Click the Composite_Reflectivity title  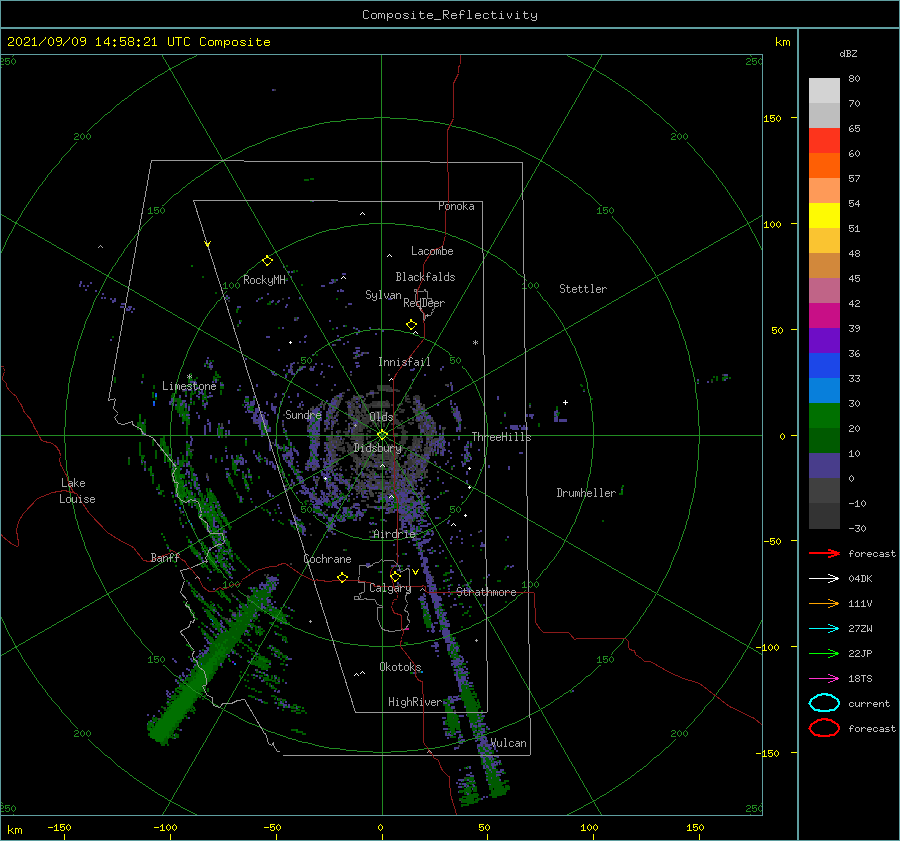pos(449,14)
